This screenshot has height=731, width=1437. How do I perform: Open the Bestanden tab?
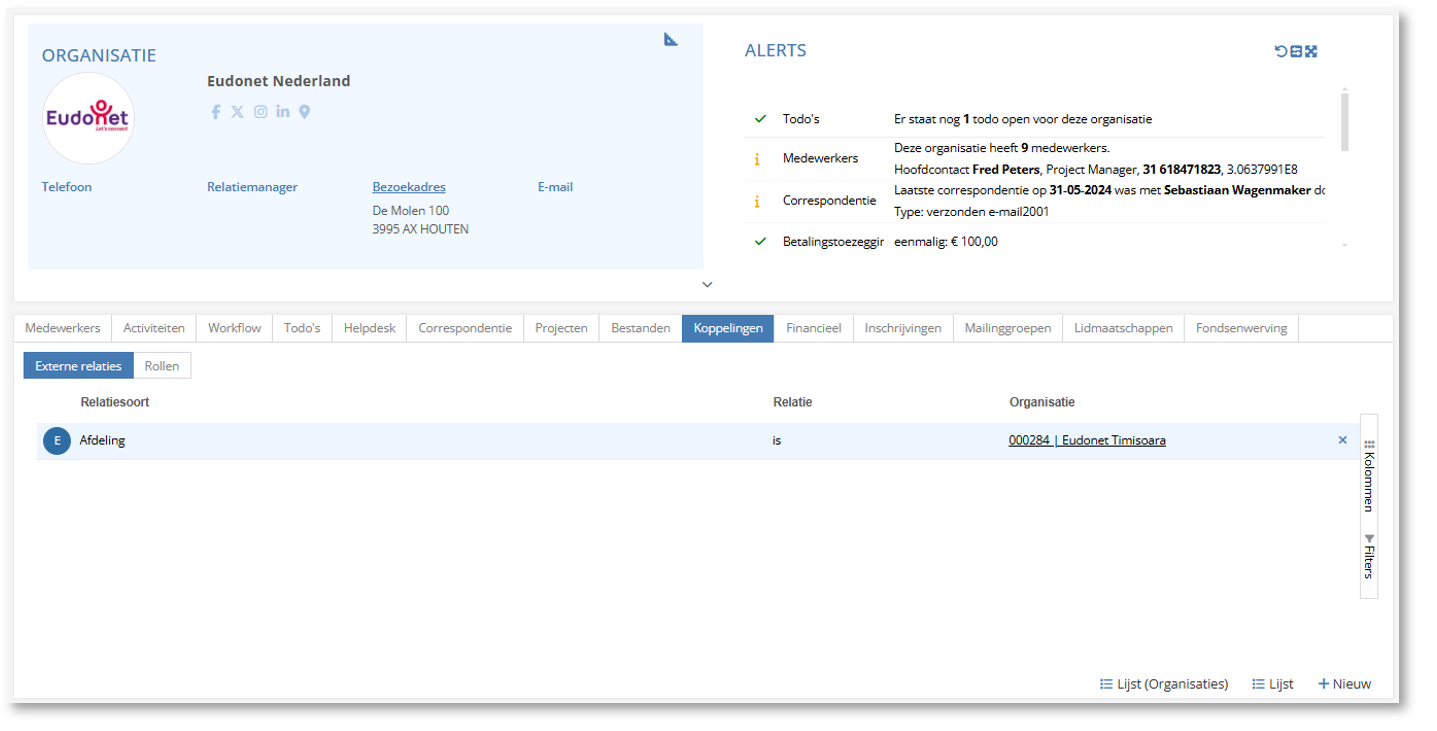tap(641, 328)
